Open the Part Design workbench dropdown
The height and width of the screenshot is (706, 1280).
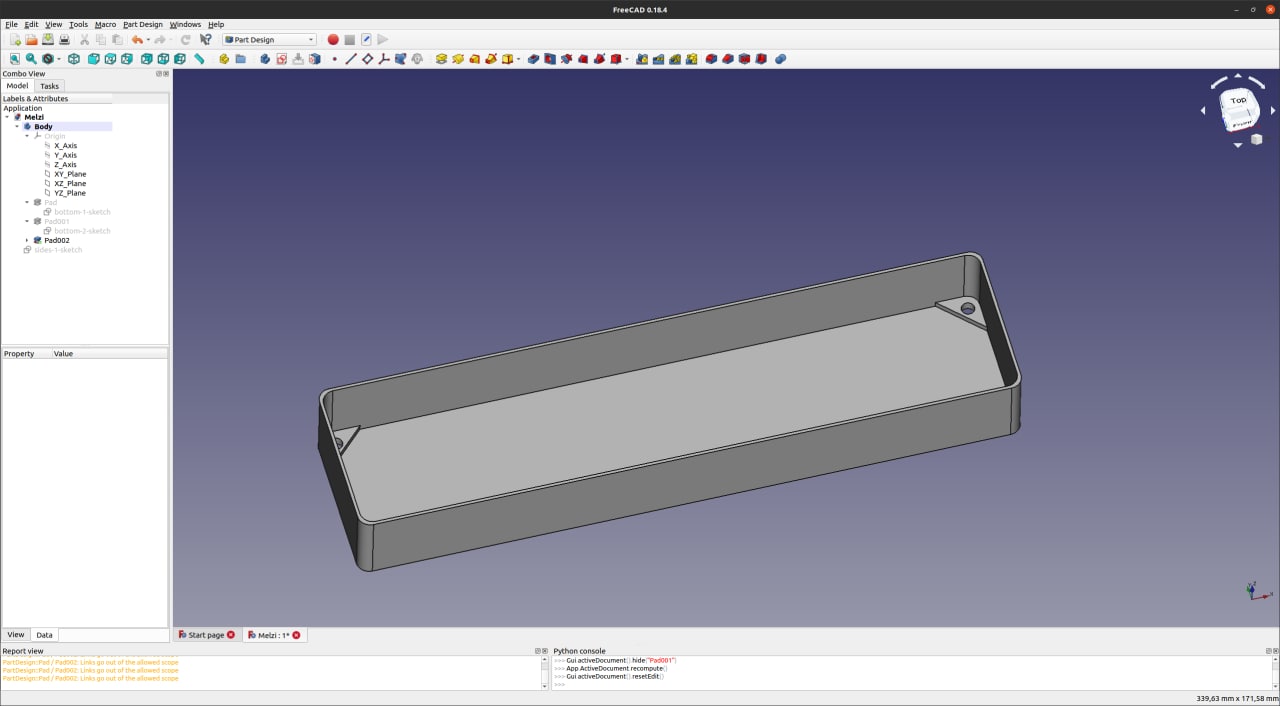269,40
